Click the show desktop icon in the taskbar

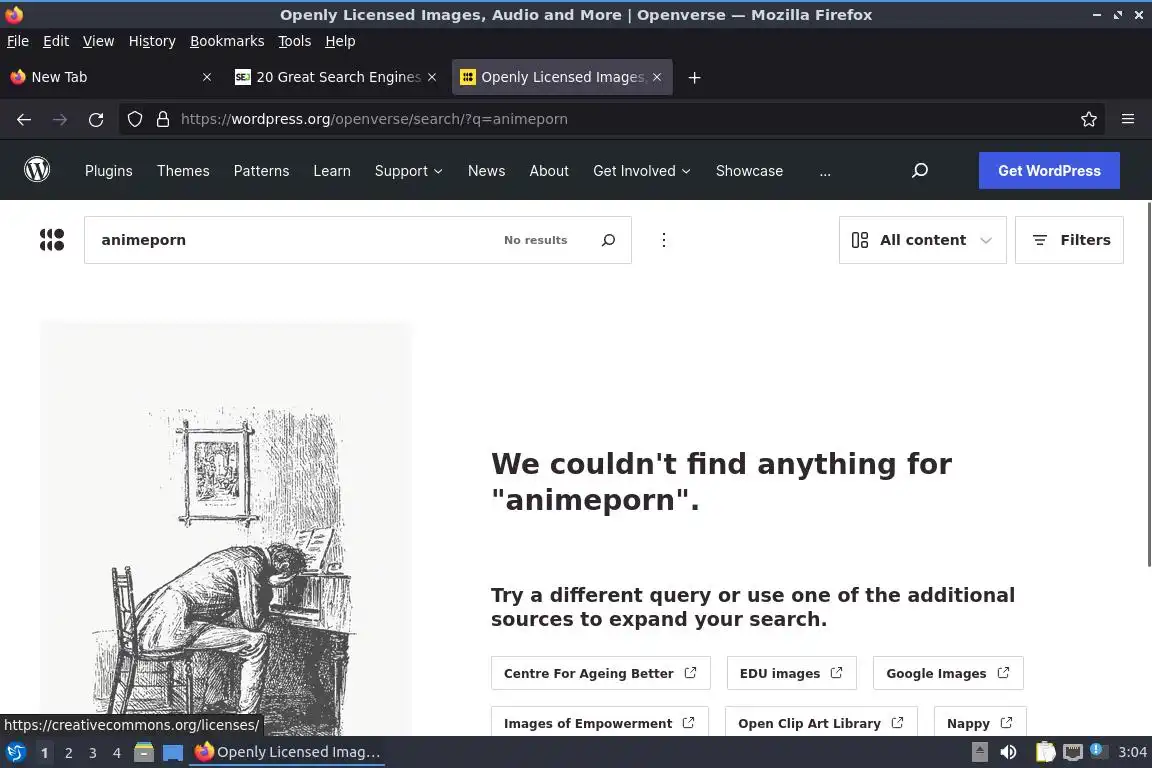173,753
